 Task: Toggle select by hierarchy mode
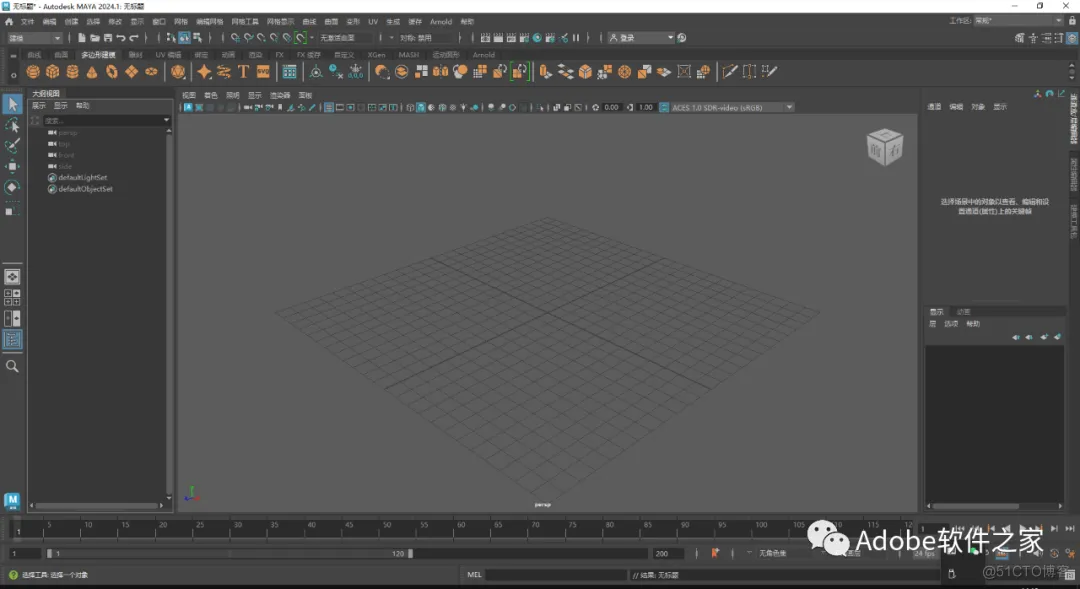click(171, 38)
